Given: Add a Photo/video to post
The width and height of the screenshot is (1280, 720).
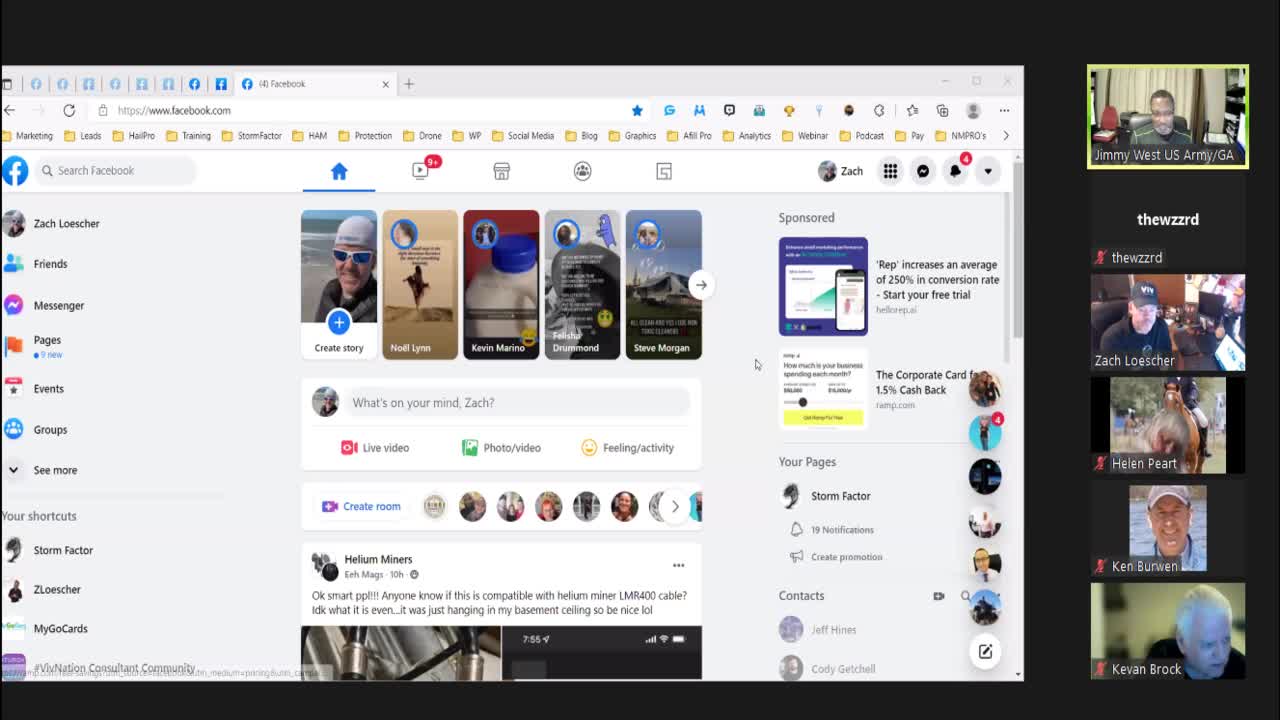Looking at the screenshot, I should [501, 448].
